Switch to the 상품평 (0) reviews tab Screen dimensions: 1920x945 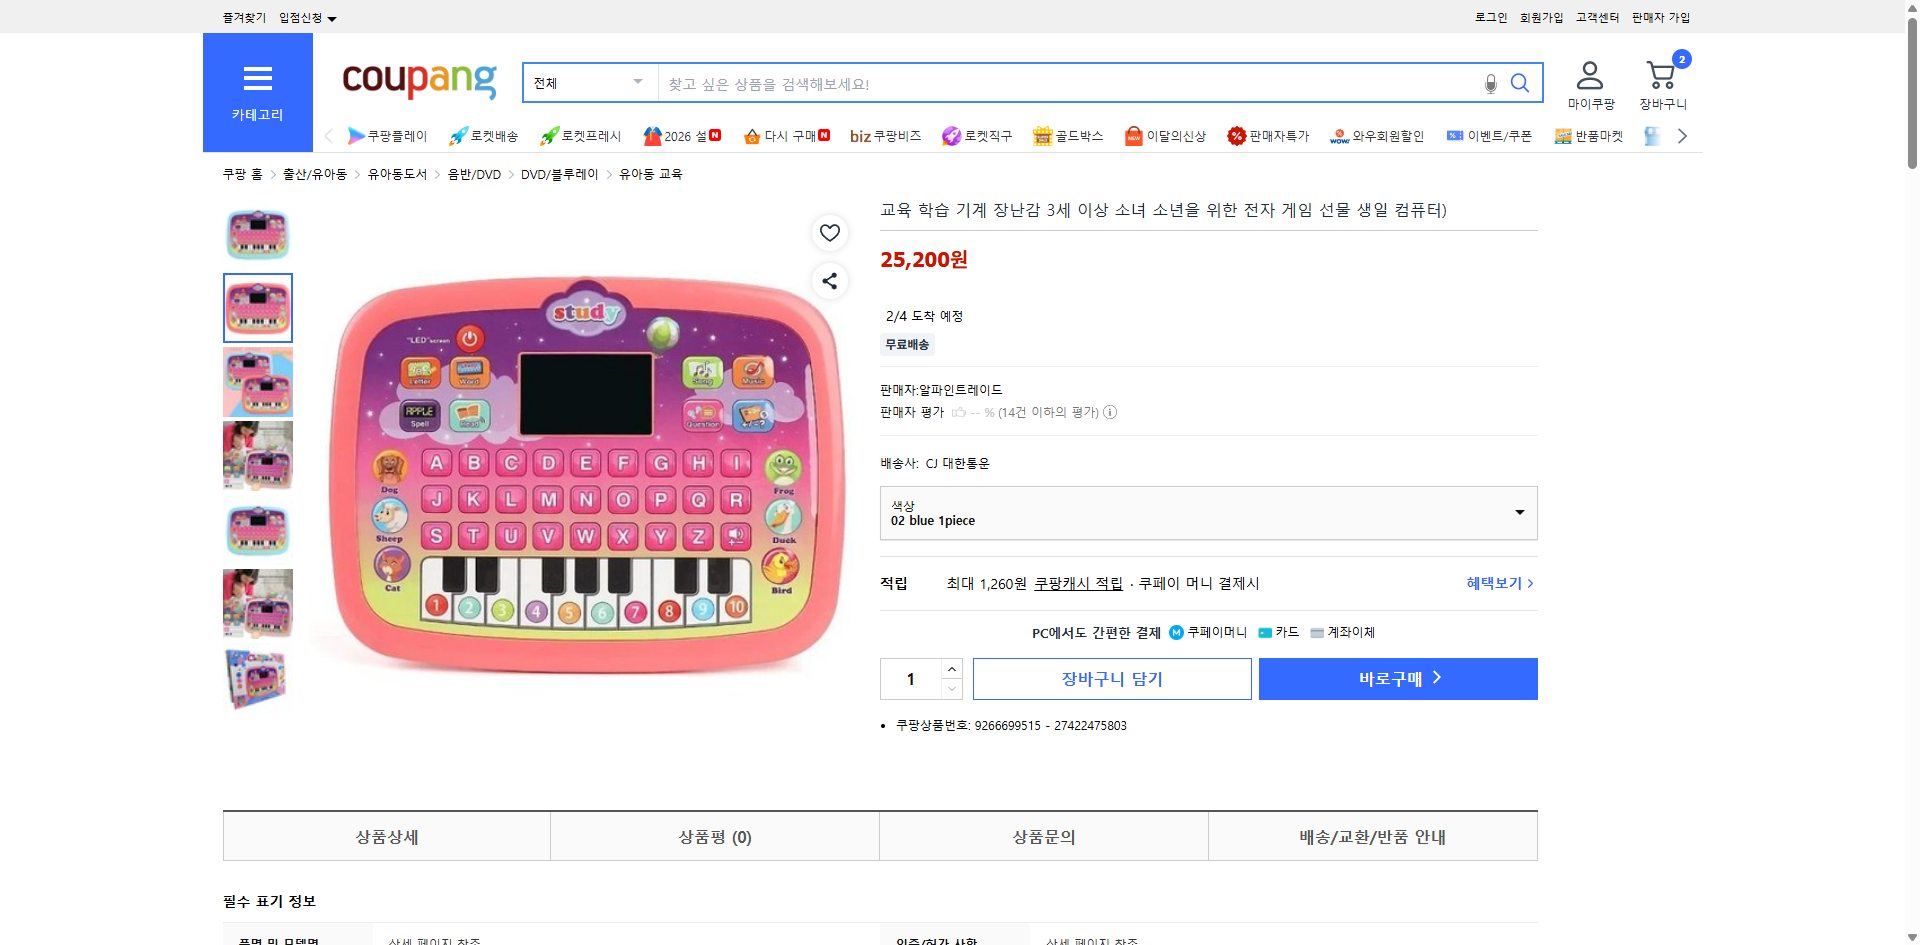click(714, 836)
